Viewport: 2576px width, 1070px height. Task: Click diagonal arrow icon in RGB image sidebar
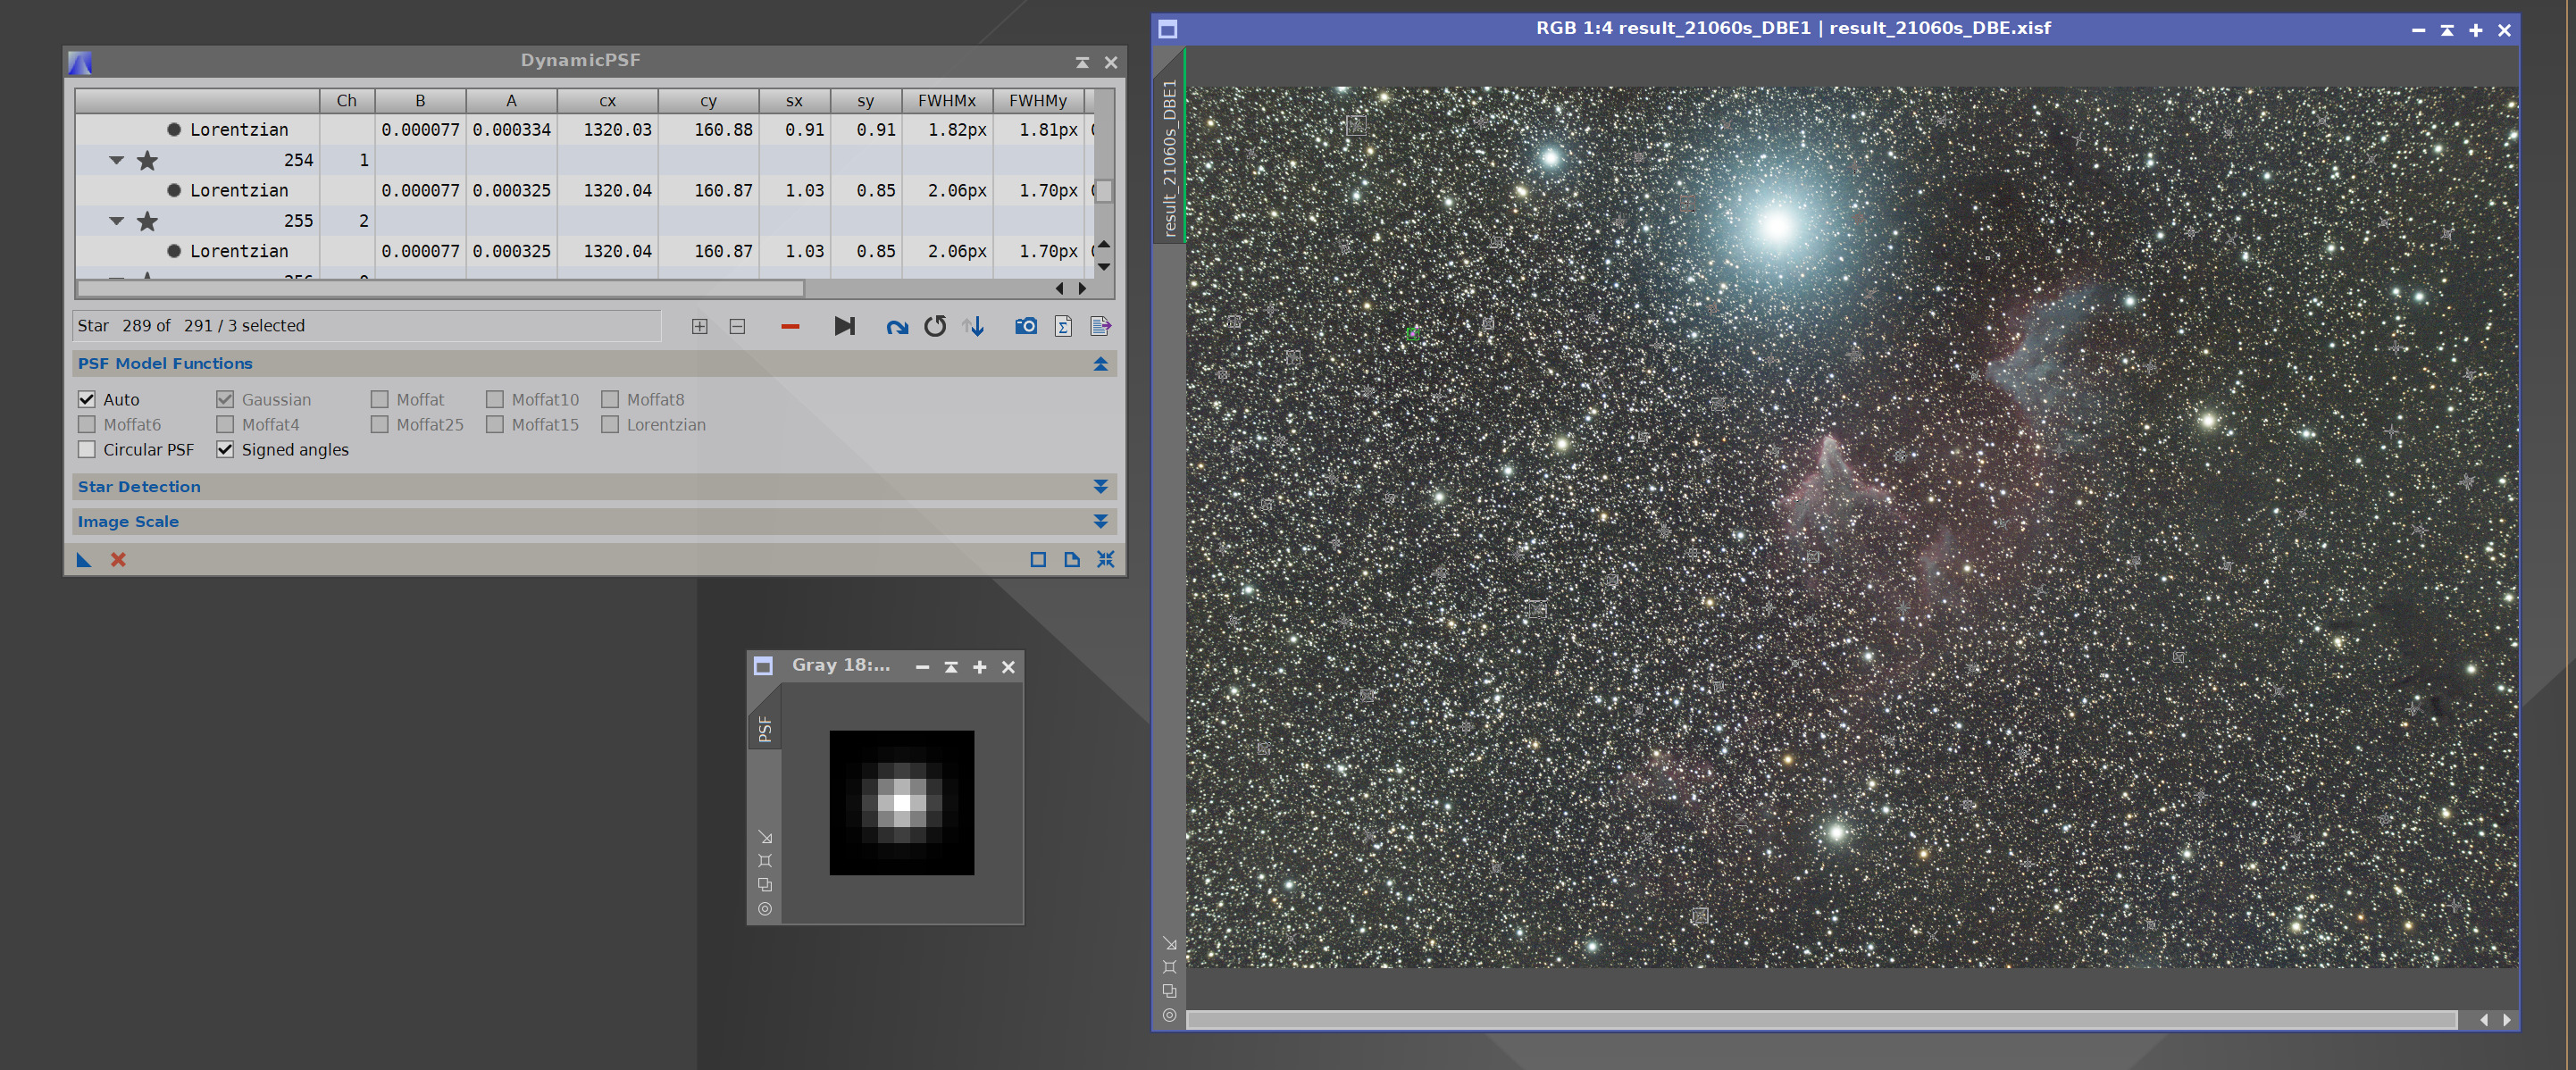click(x=1170, y=943)
